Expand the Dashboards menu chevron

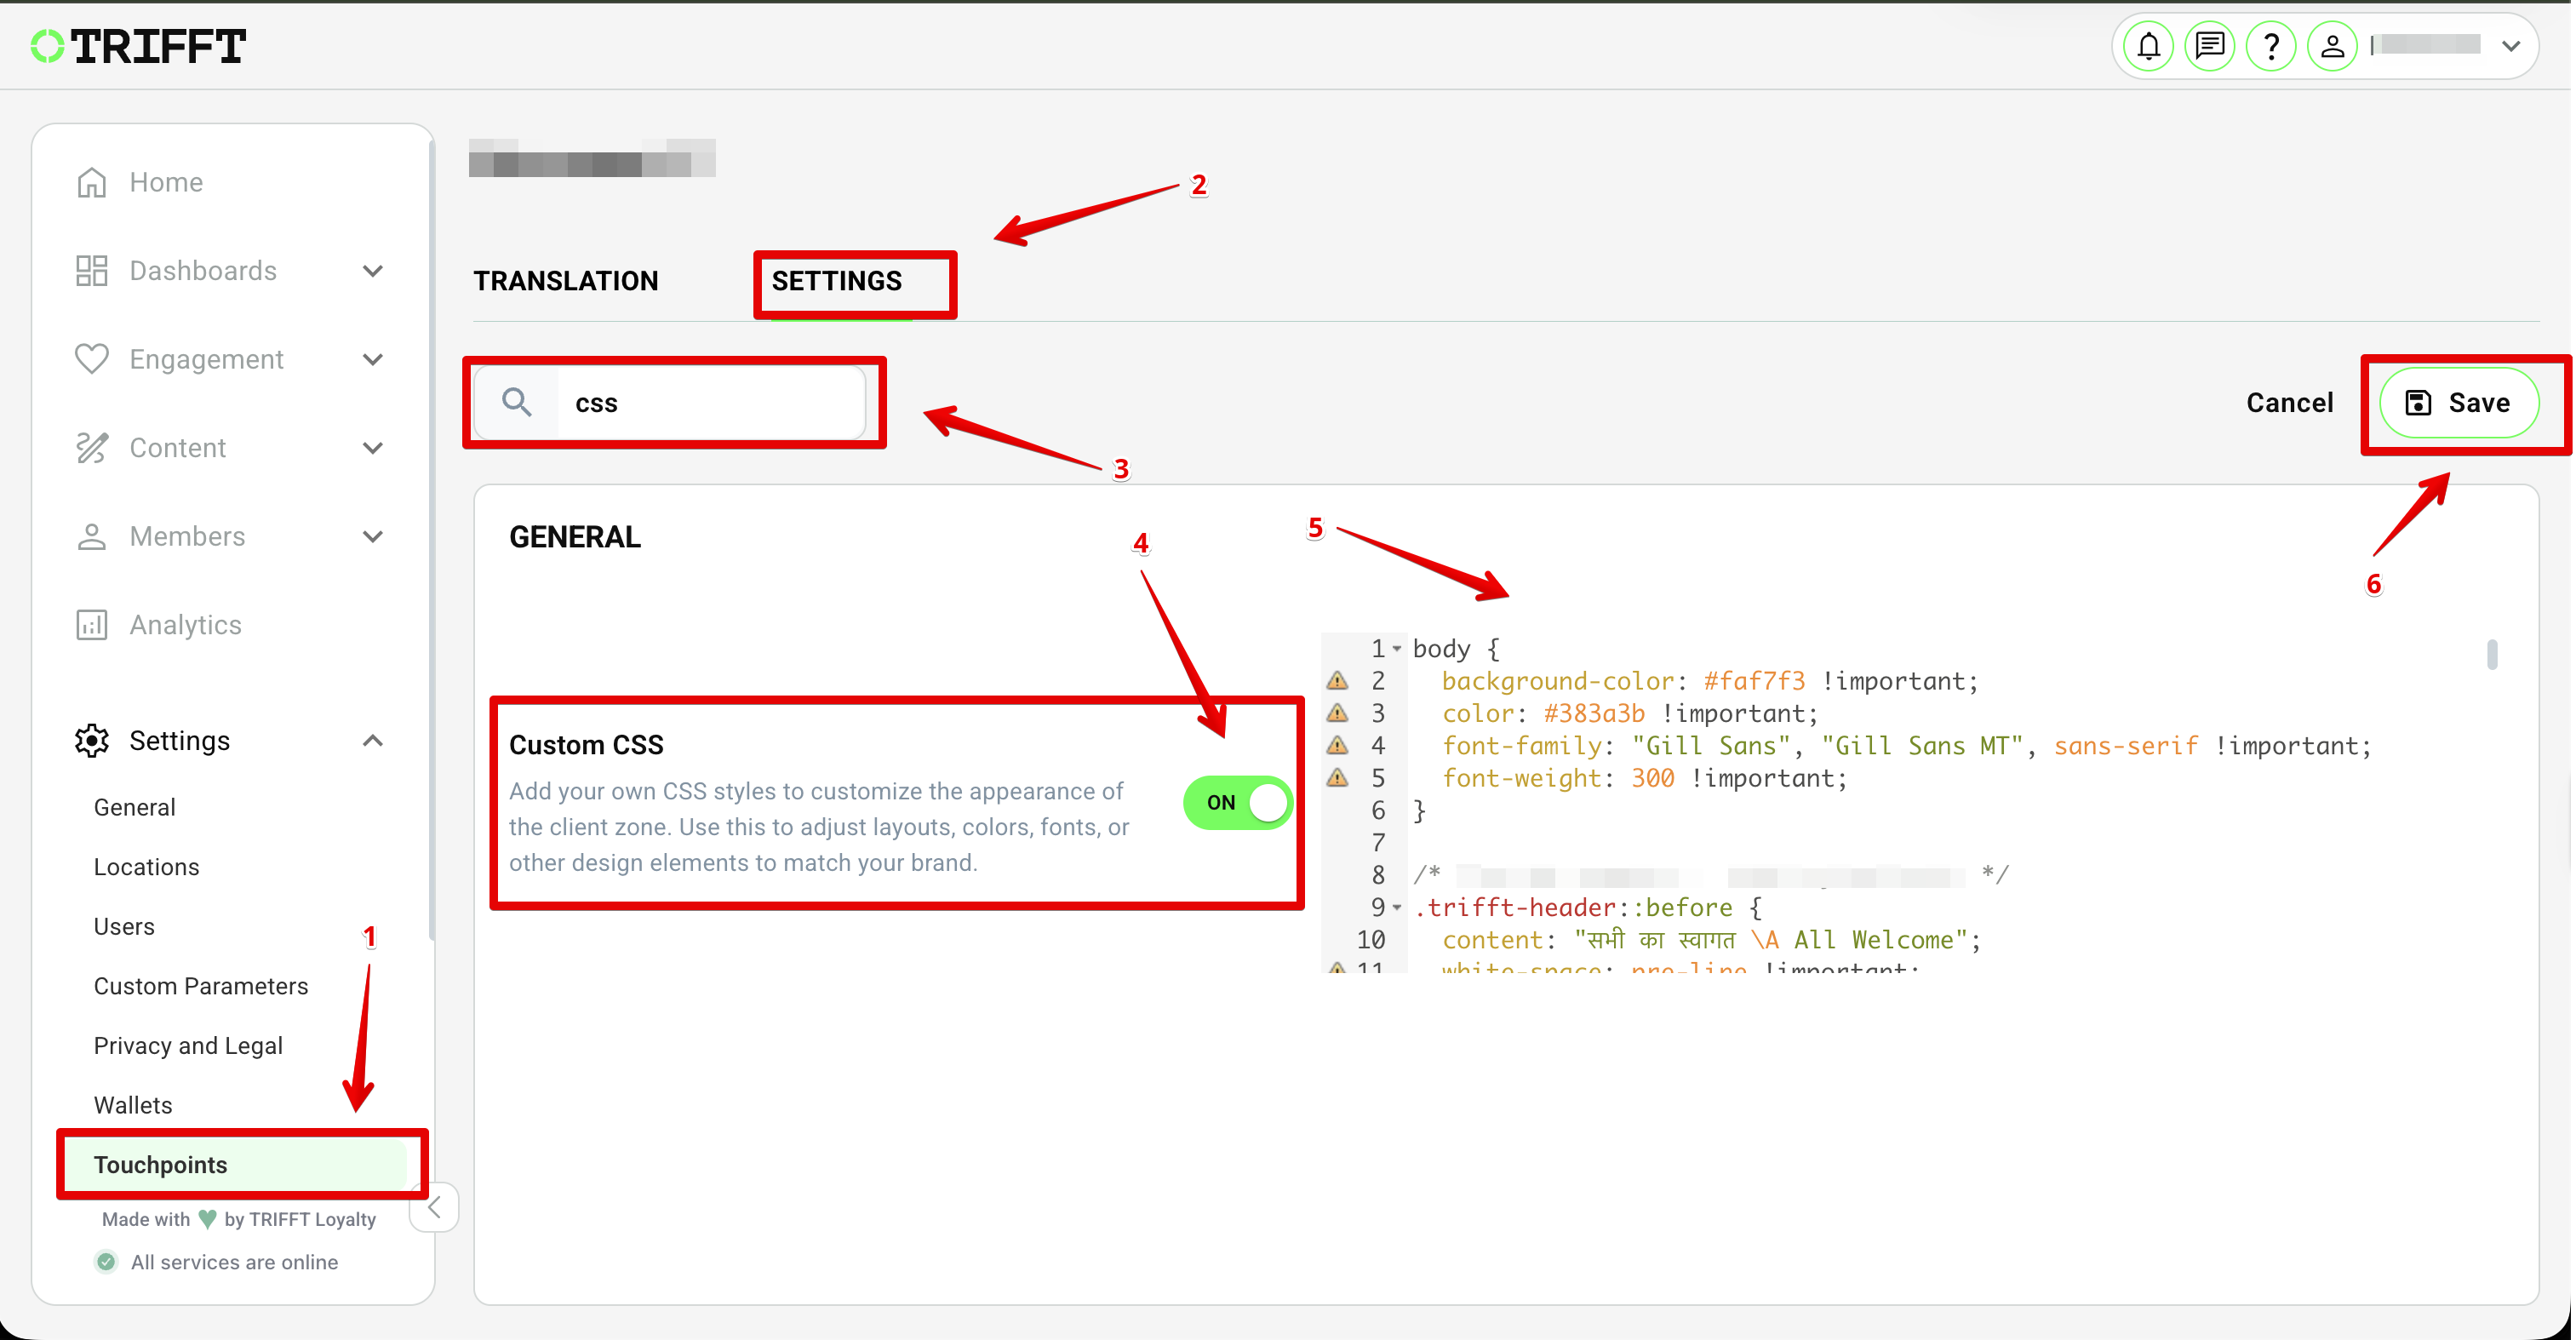373,271
